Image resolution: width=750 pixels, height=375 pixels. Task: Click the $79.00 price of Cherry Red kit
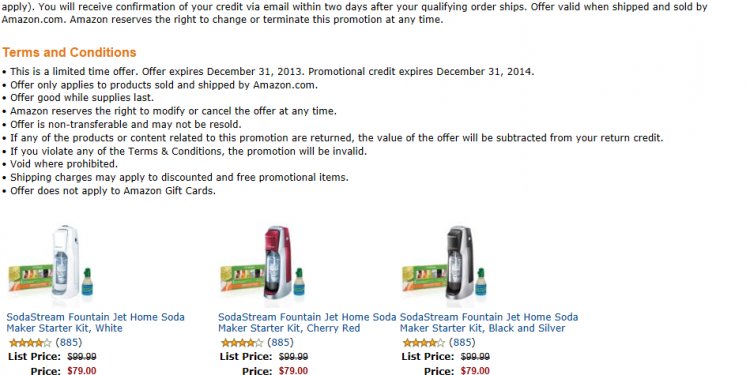(293, 371)
